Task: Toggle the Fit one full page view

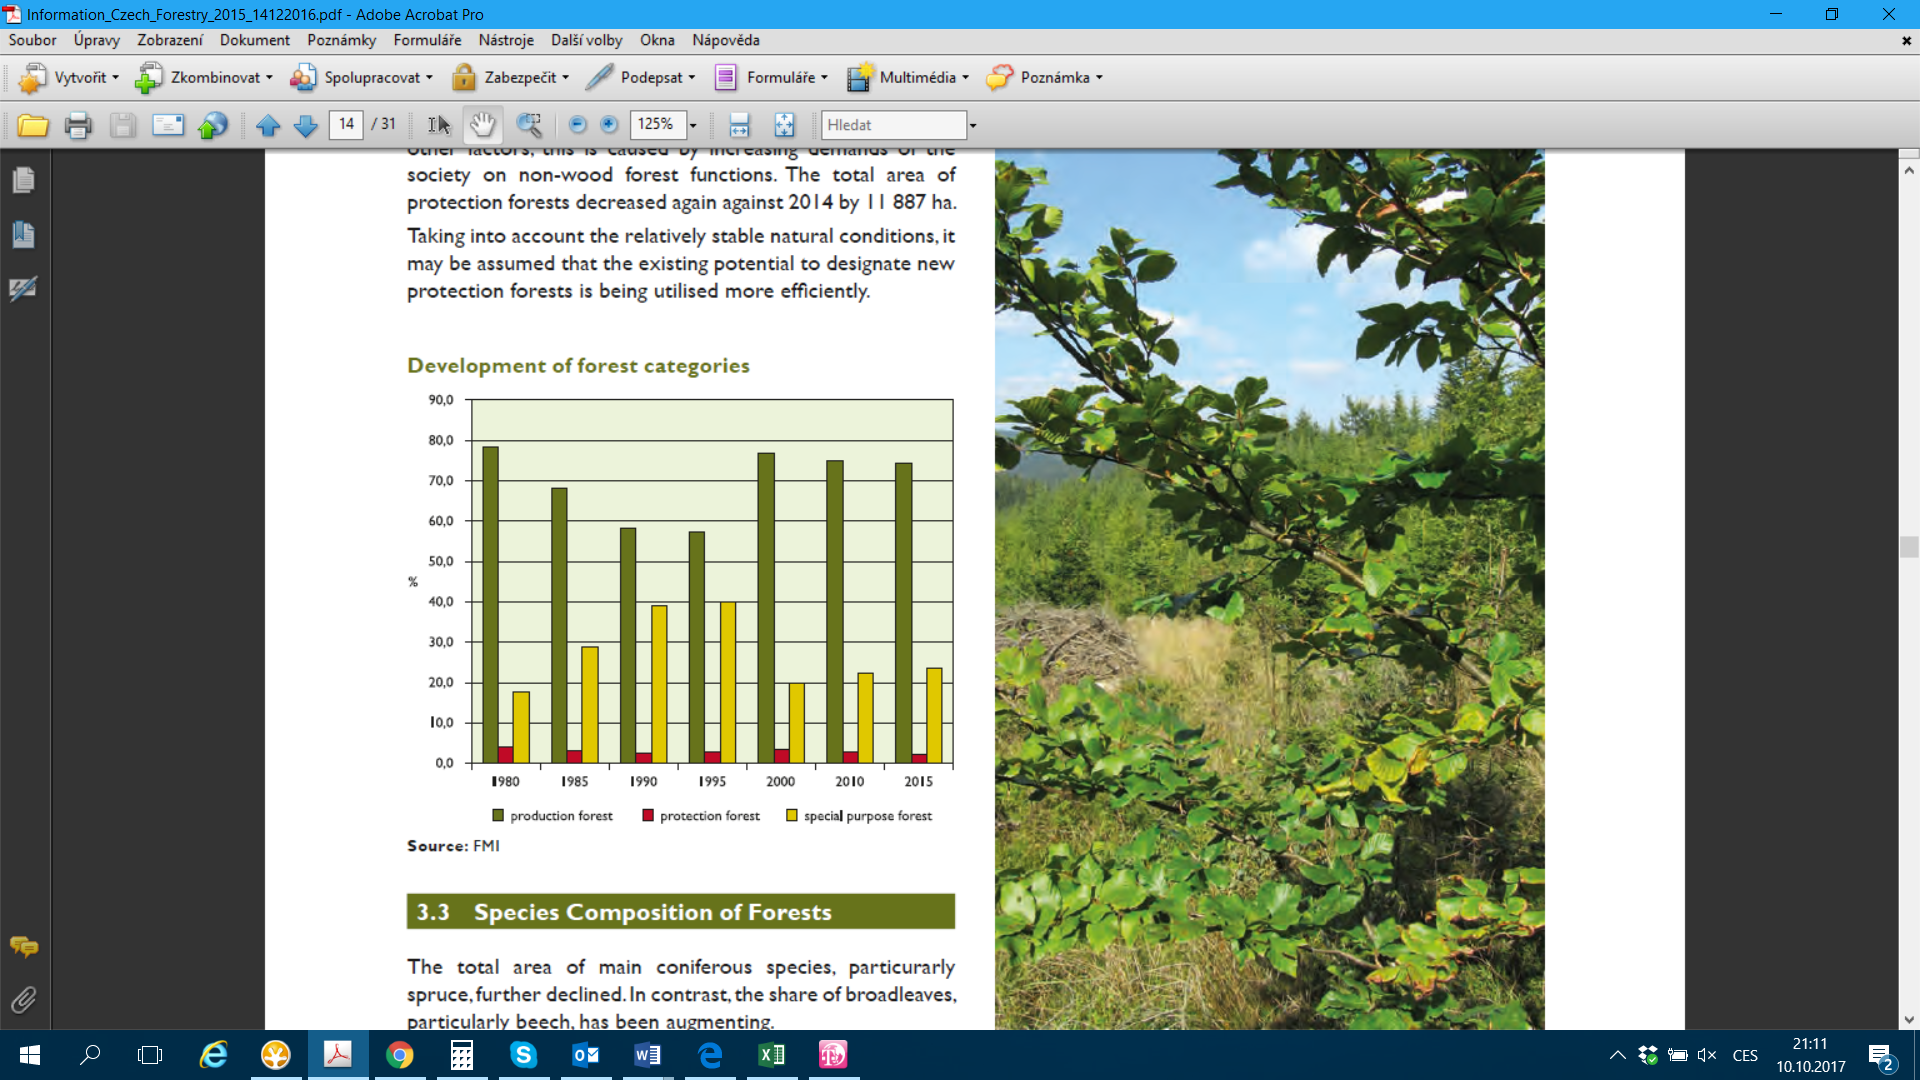Action: click(784, 125)
